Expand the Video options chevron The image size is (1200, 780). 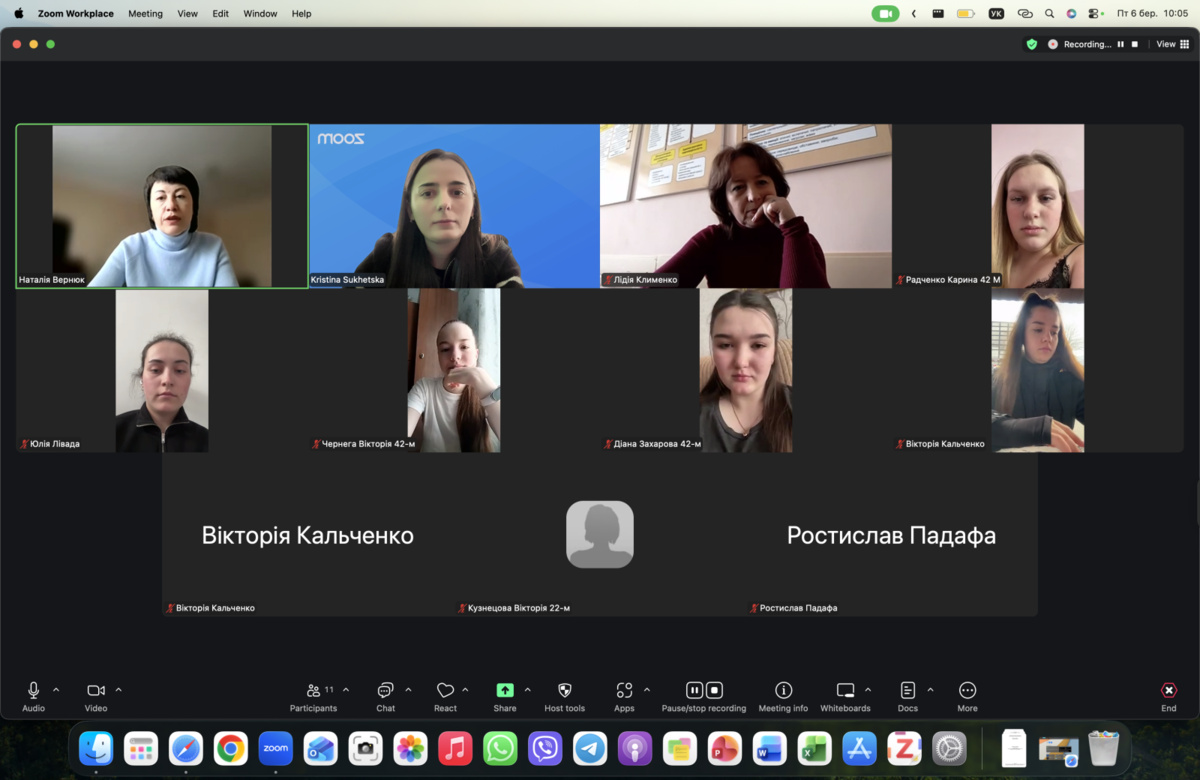pyautogui.click(x=118, y=690)
